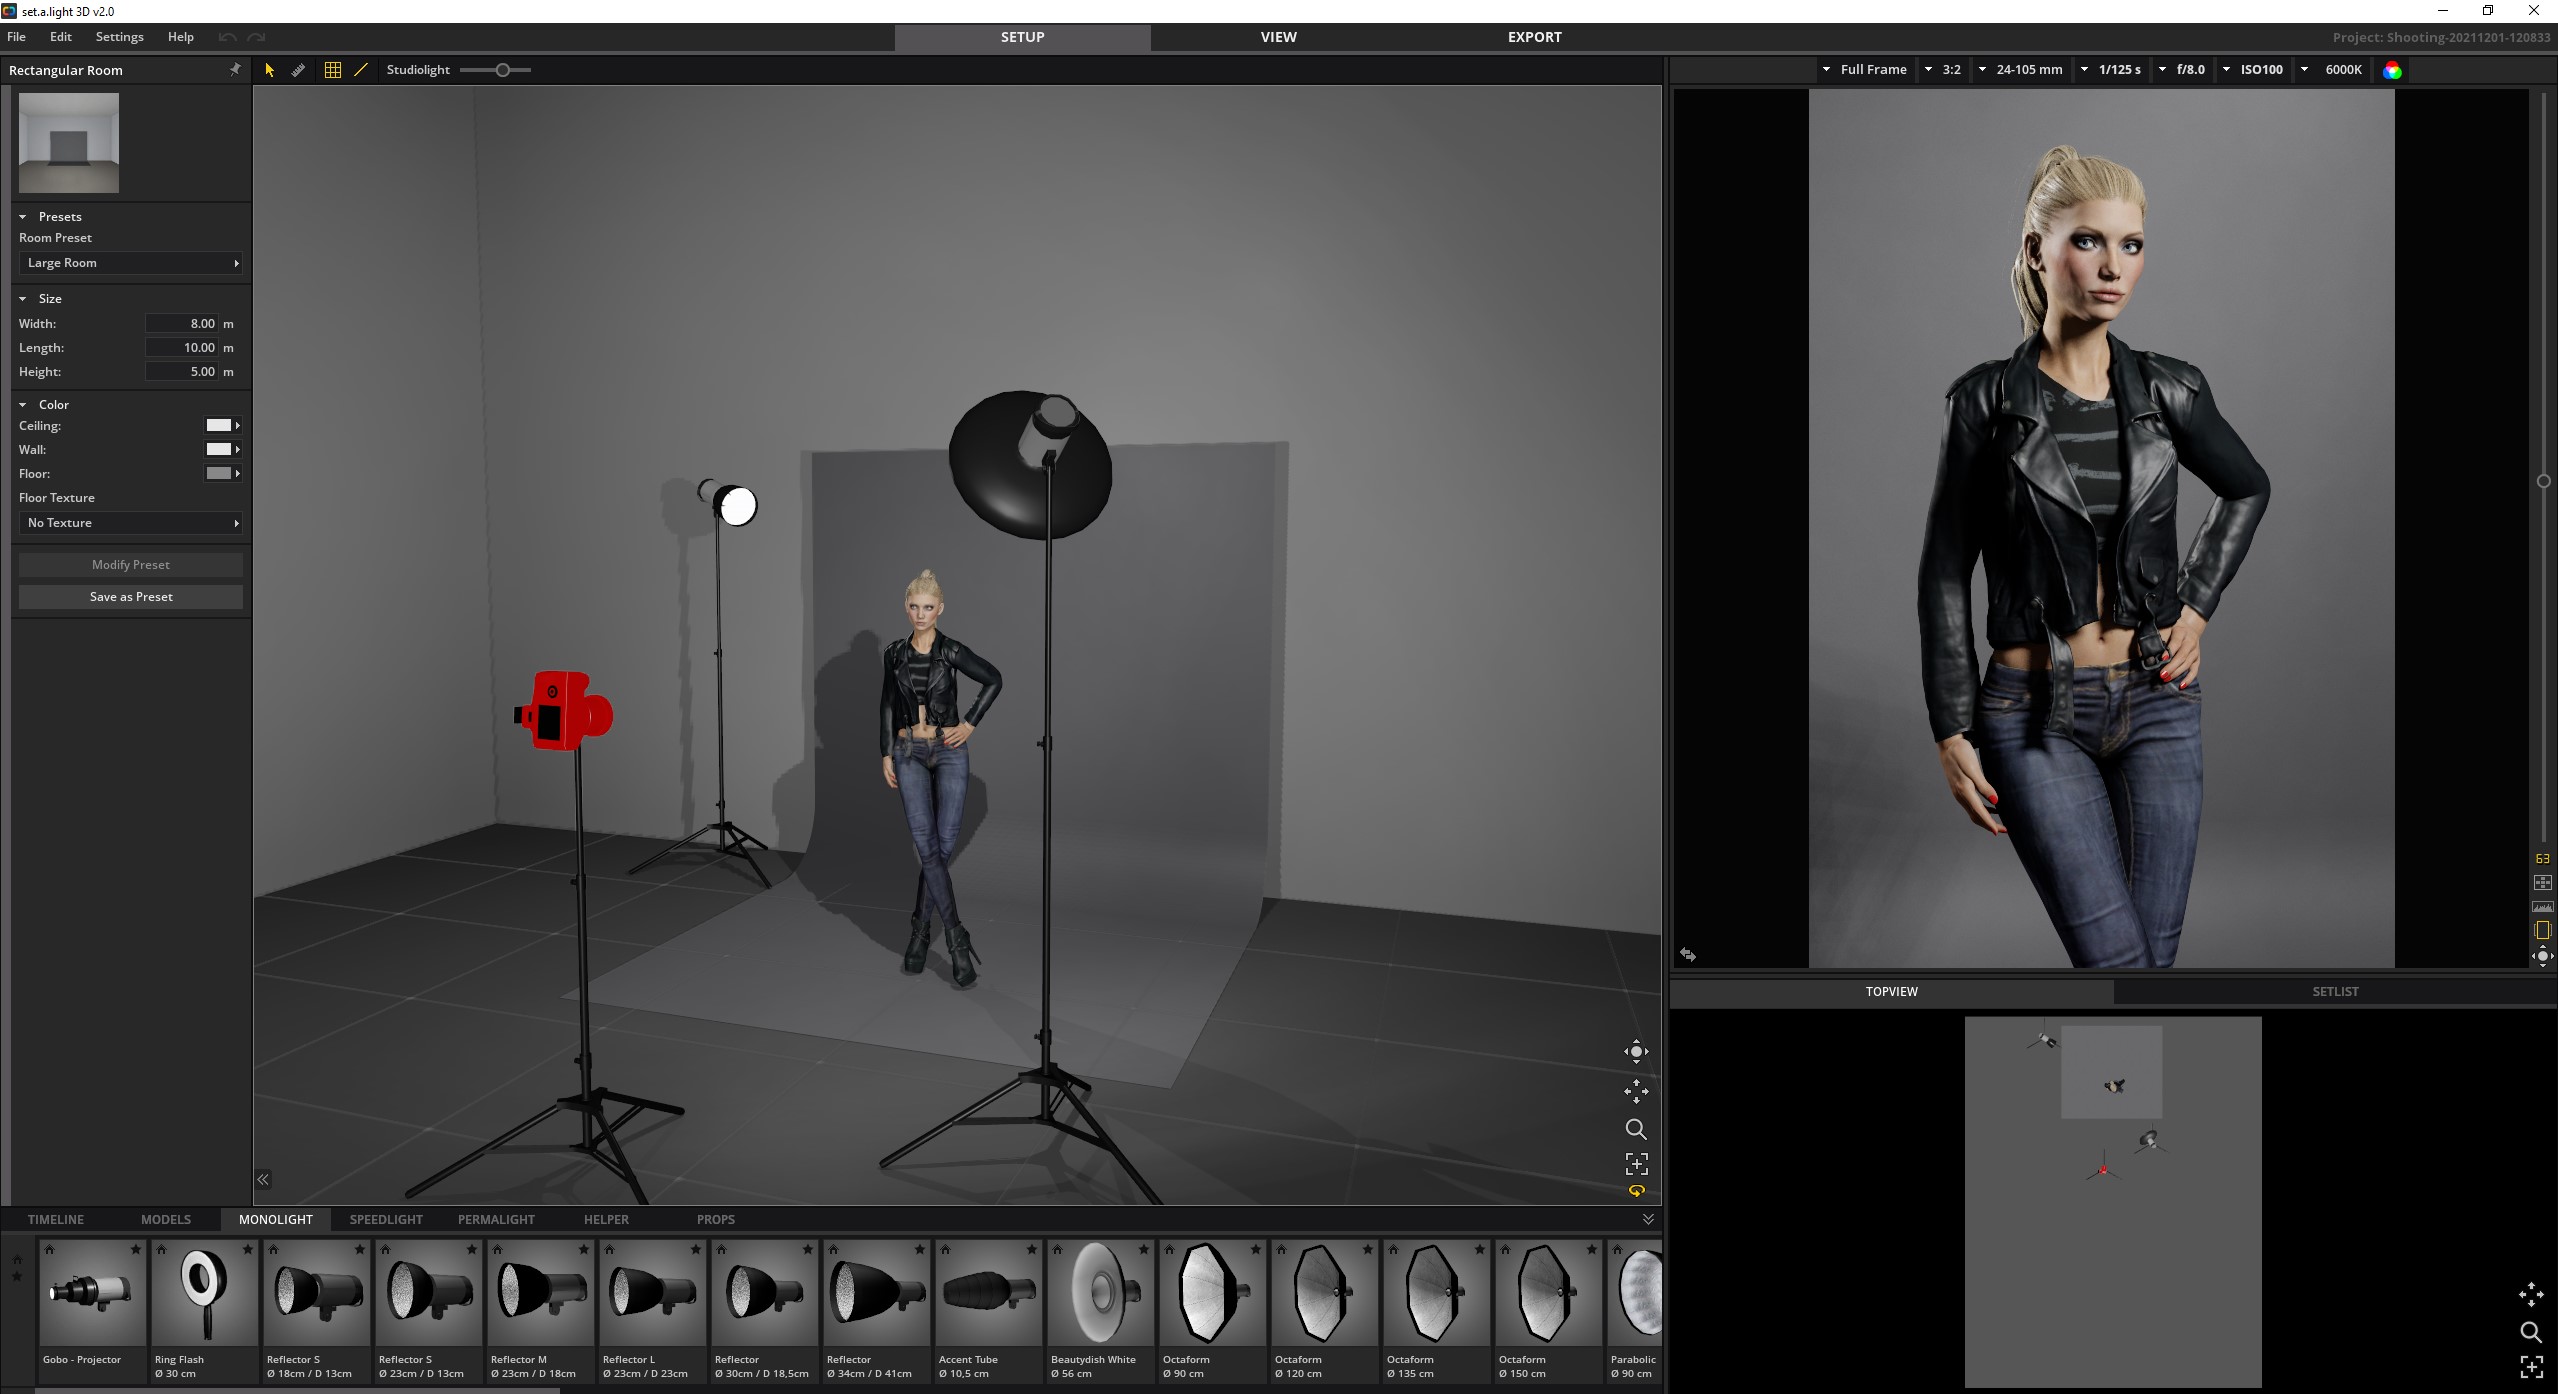Image resolution: width=2558 pixels, height=1394 pixels.
Task: Click the yellow reset view arrow icon
Action: 1636,1191
